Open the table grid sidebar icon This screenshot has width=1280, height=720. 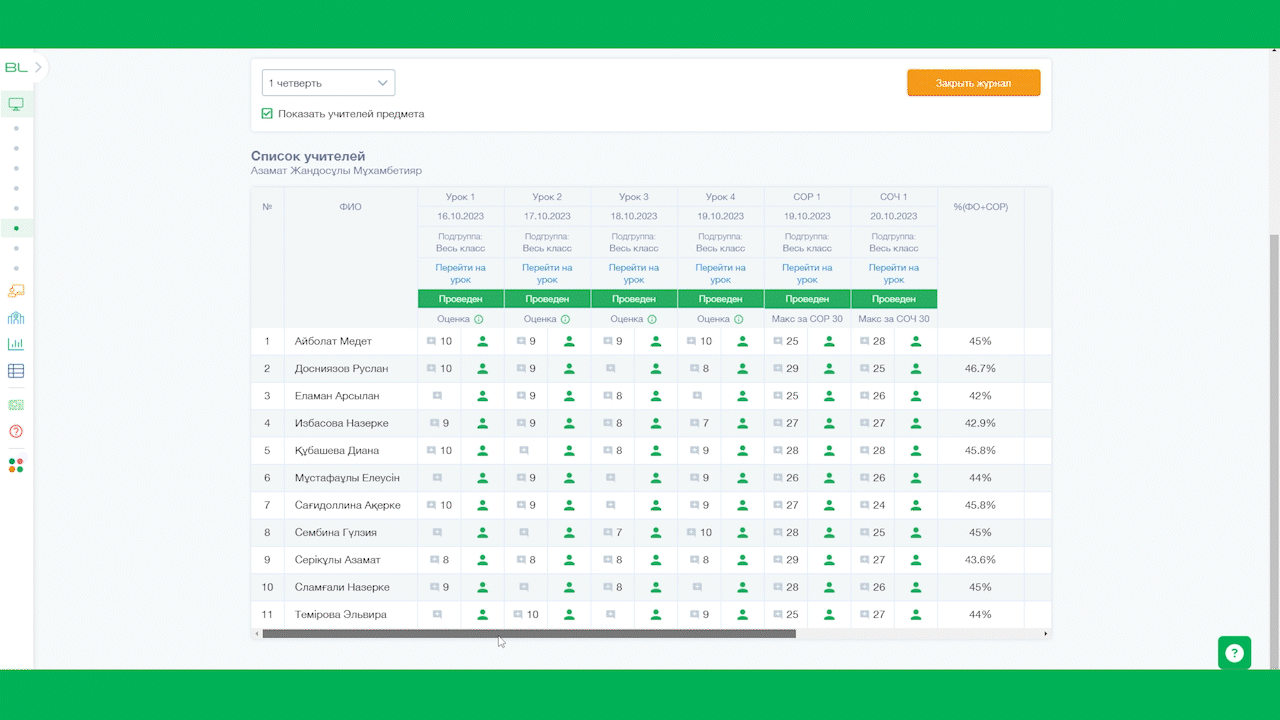16,371
